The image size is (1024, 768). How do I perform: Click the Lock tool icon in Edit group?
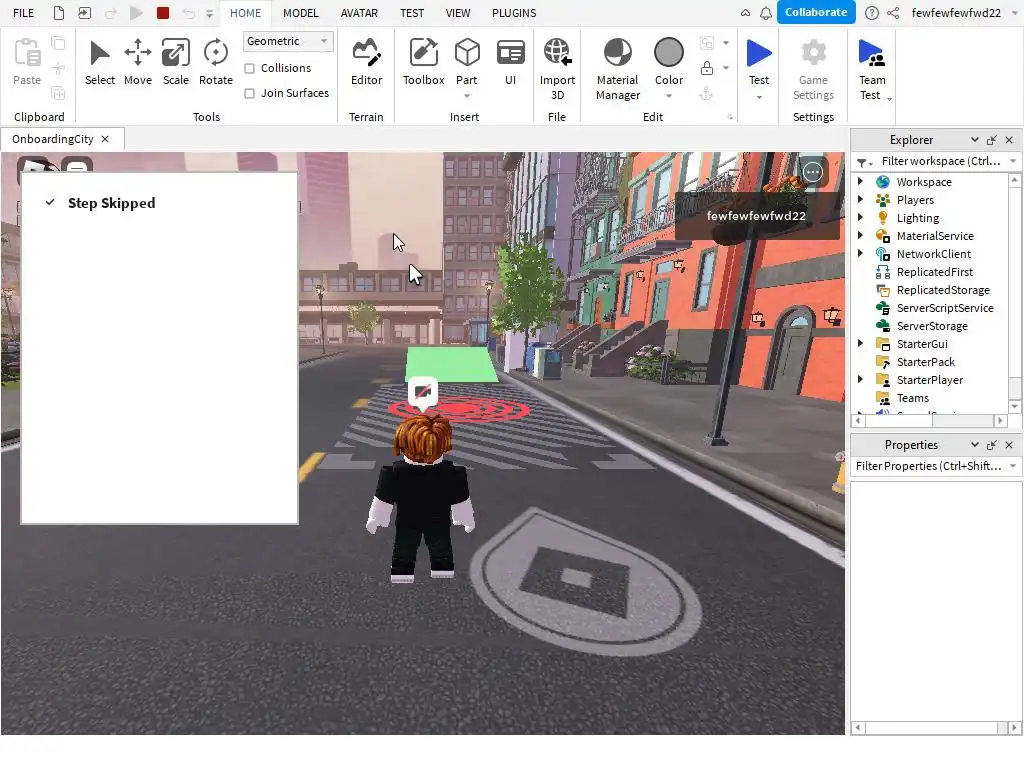point(707,68)
